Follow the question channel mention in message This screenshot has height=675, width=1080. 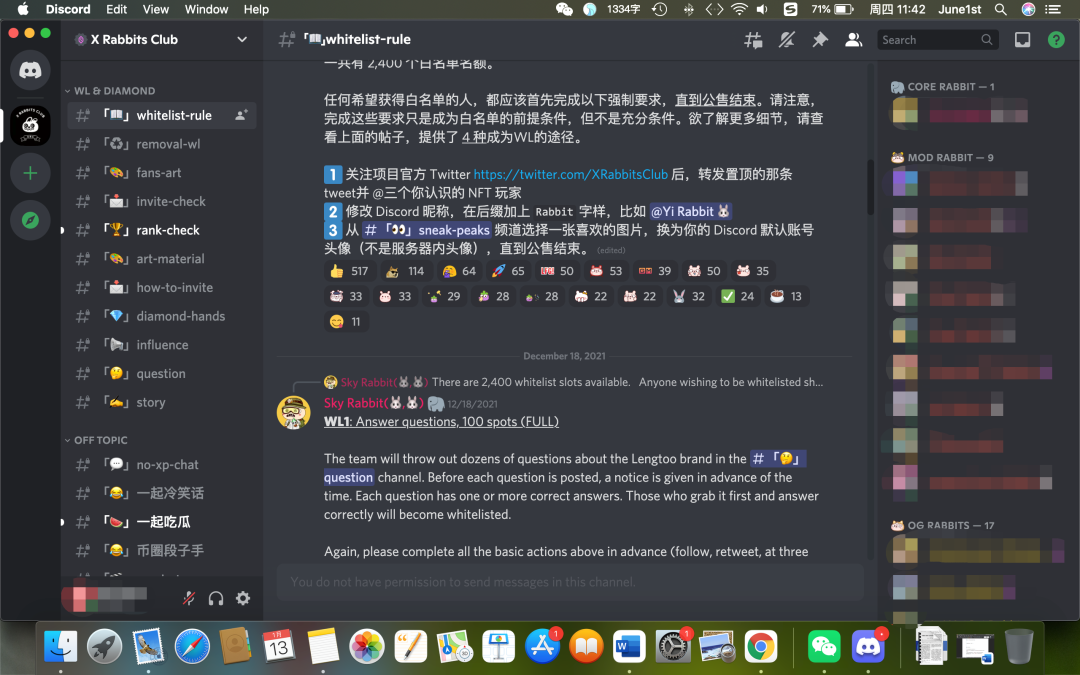(778, 459)
